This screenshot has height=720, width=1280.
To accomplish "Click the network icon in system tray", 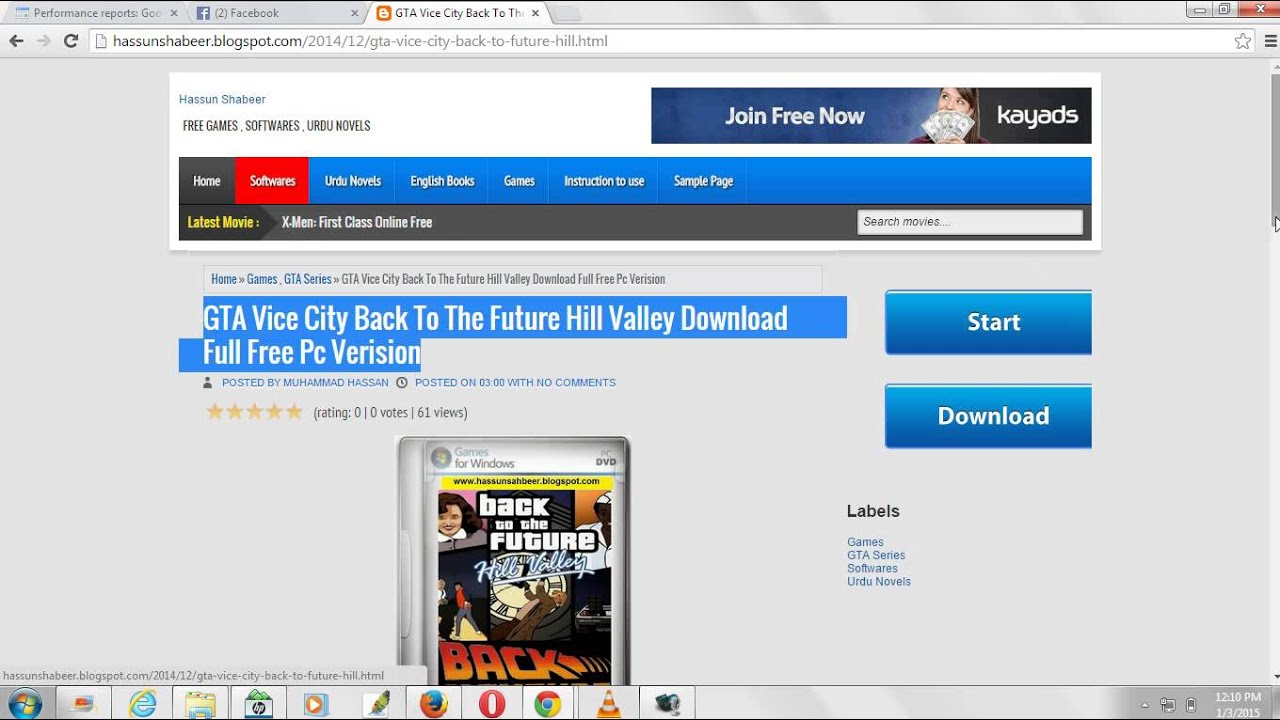I will 1168,704.
